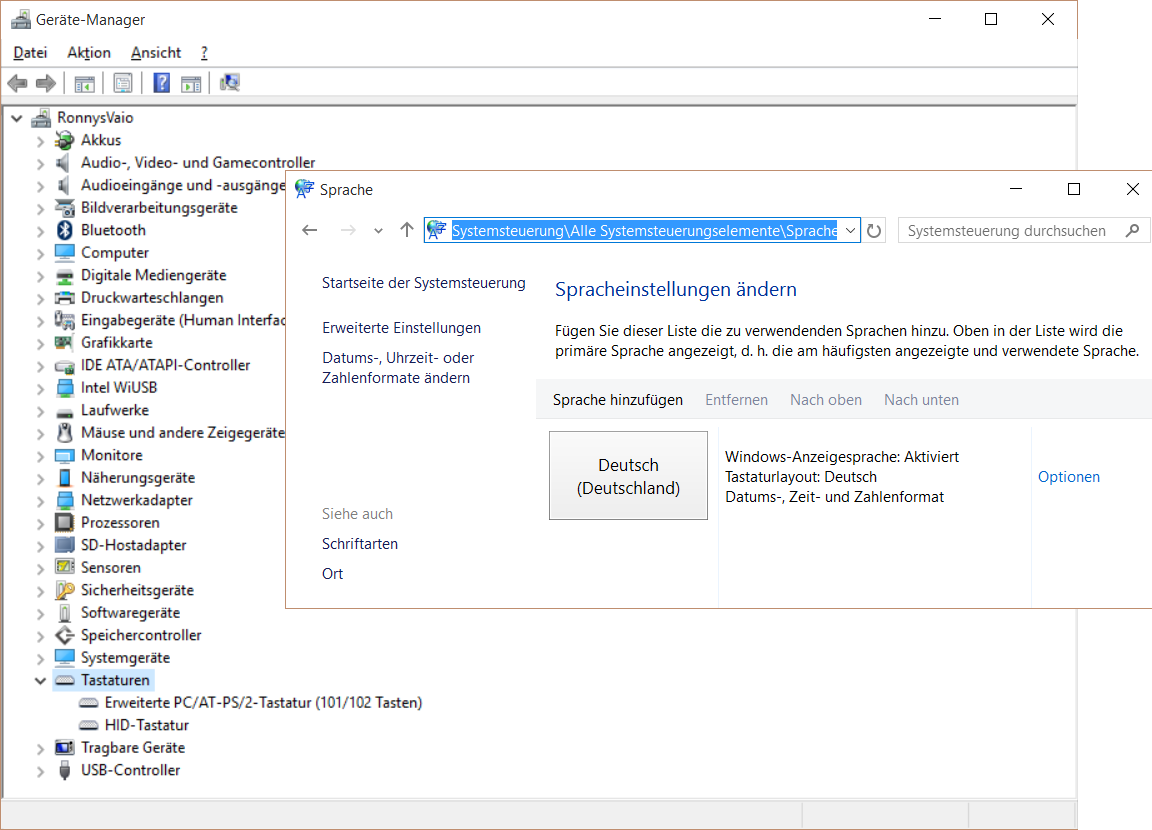Click the show/hide console tree toolbar icon

(x=84, y=83)
